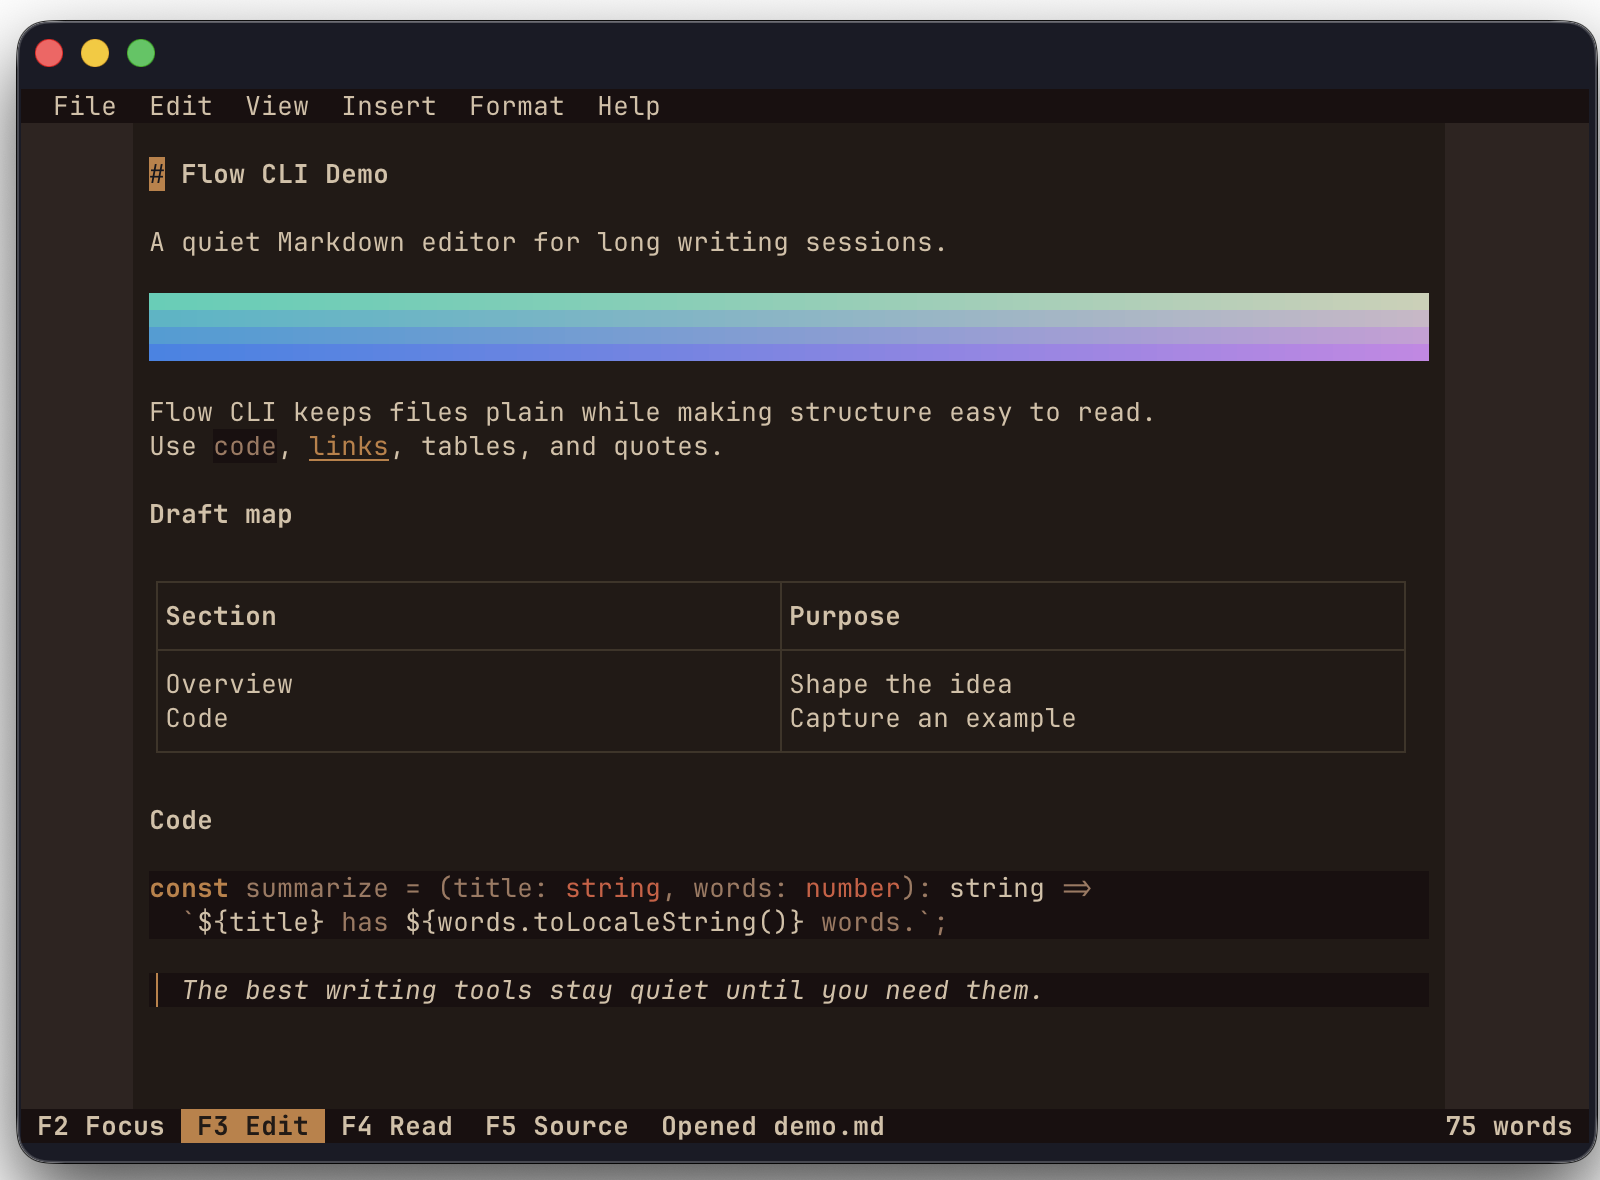Viewport: 1600px width, 1180px height.
Task: Minimize the window with yellow button
Action: pos(95,53)
